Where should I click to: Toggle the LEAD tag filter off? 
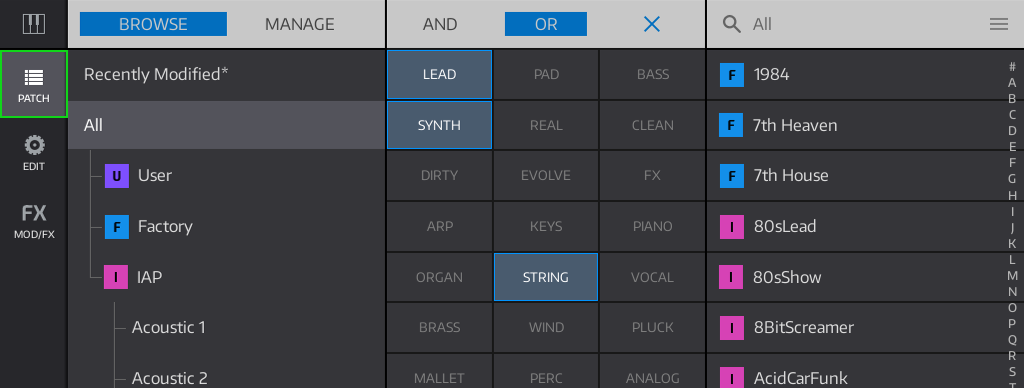[x=439, y=74]
